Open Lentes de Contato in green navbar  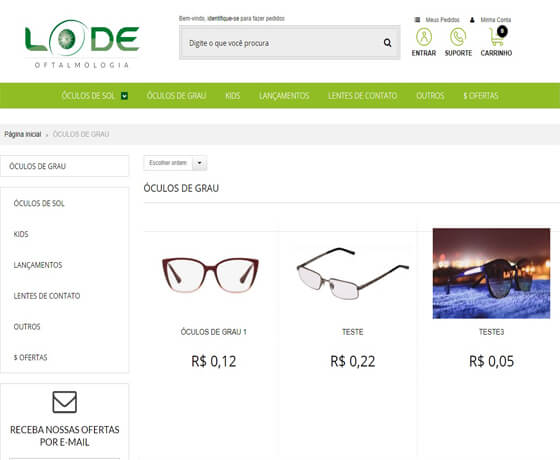(x=362, y=96)
